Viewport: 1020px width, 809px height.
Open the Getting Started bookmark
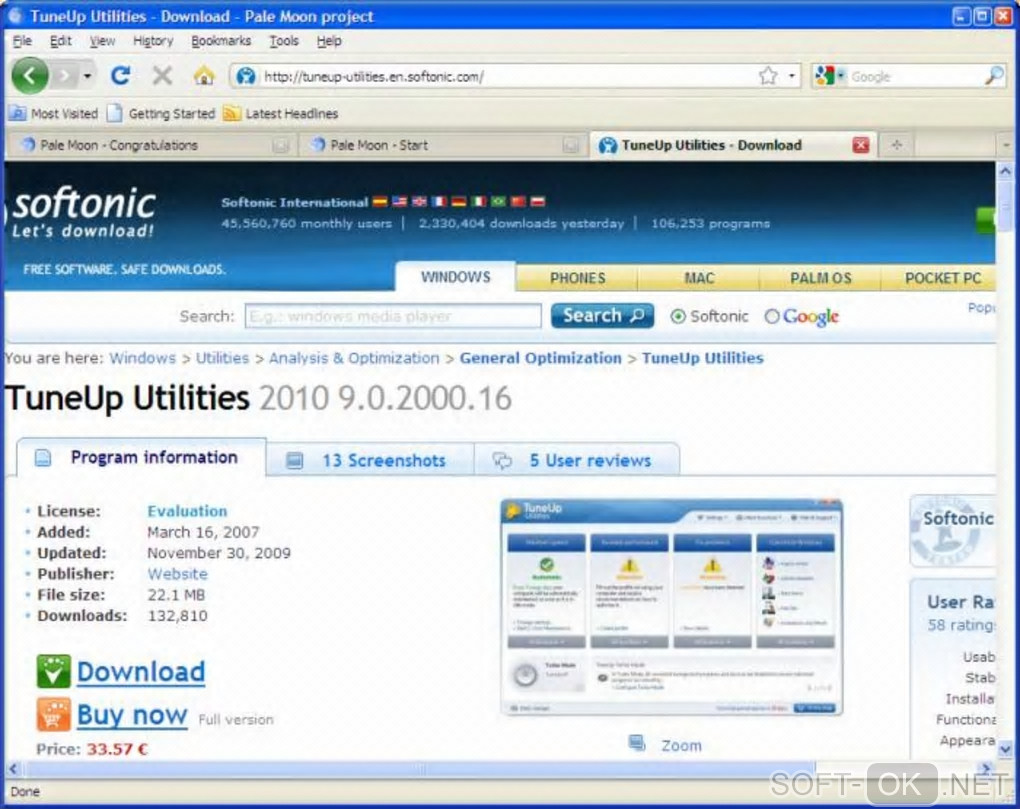coord(161,114)
